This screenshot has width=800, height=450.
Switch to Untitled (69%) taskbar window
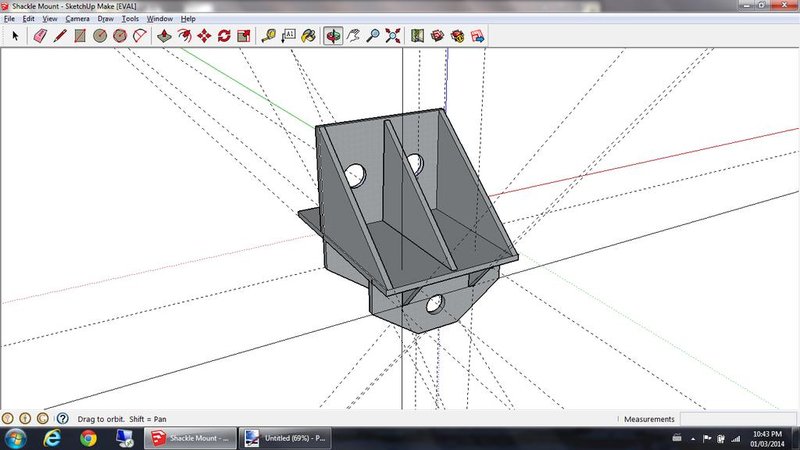(285, 438)
